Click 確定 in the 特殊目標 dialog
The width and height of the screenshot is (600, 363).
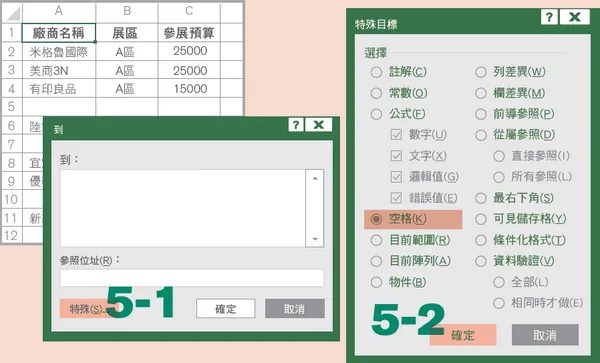[x=463, y=335]
